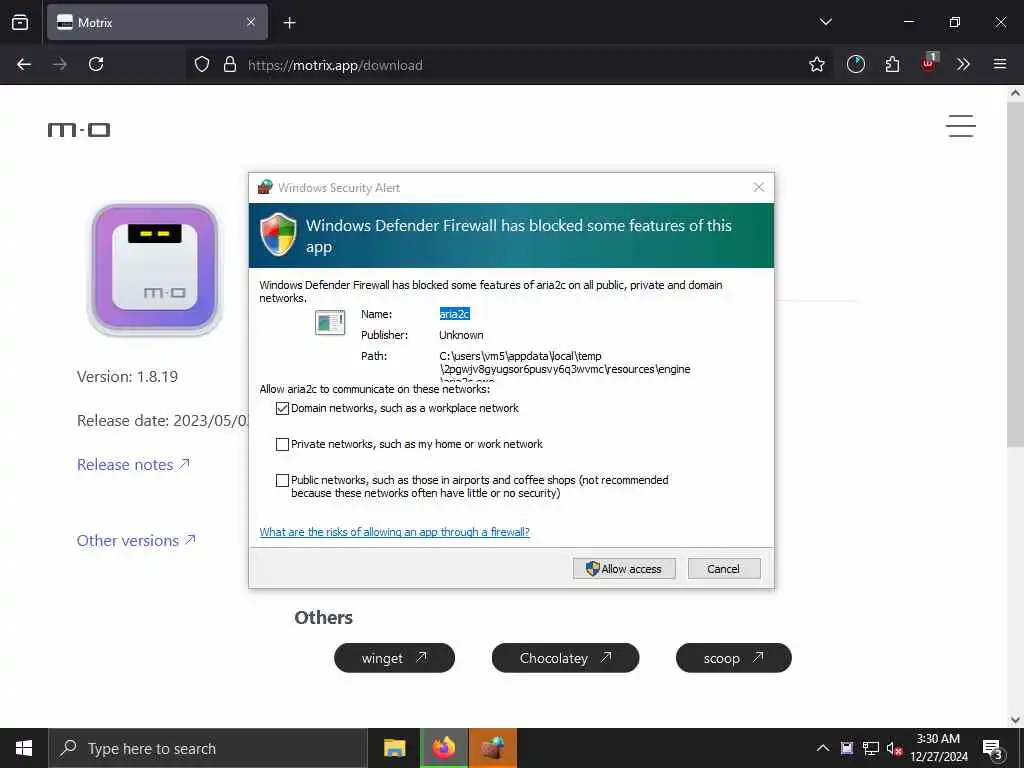Image resolution: width=1024 pixels, height=768 pixels.
Task: Click the network tray icon
Action: tap(871, 748)
